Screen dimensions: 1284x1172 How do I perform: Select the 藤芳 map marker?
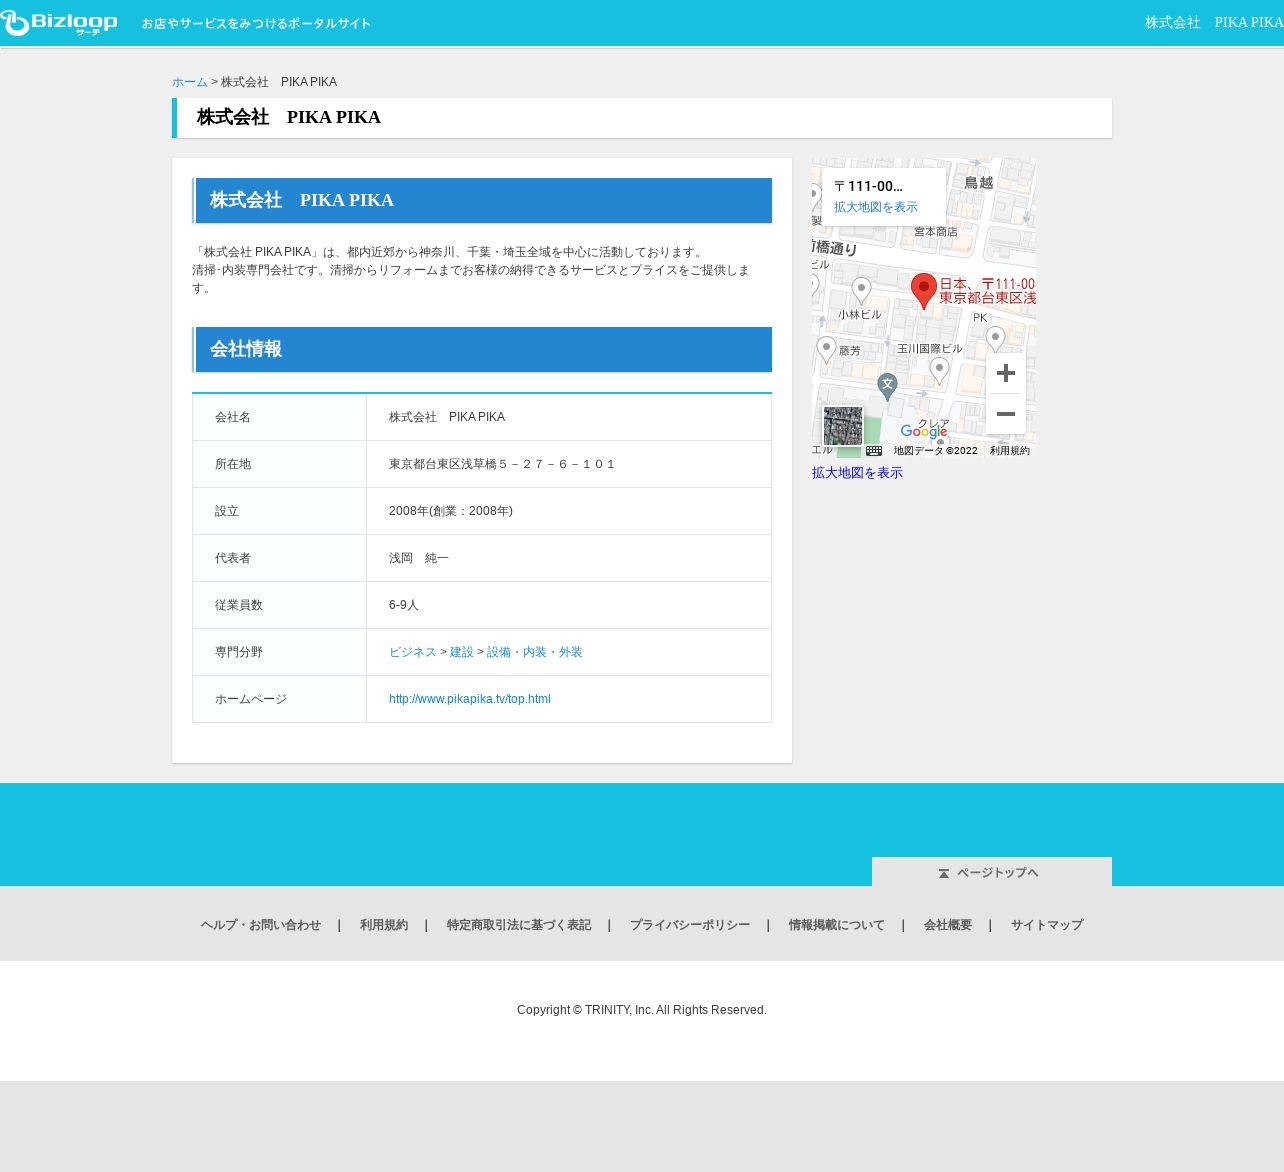pos(826,350)
